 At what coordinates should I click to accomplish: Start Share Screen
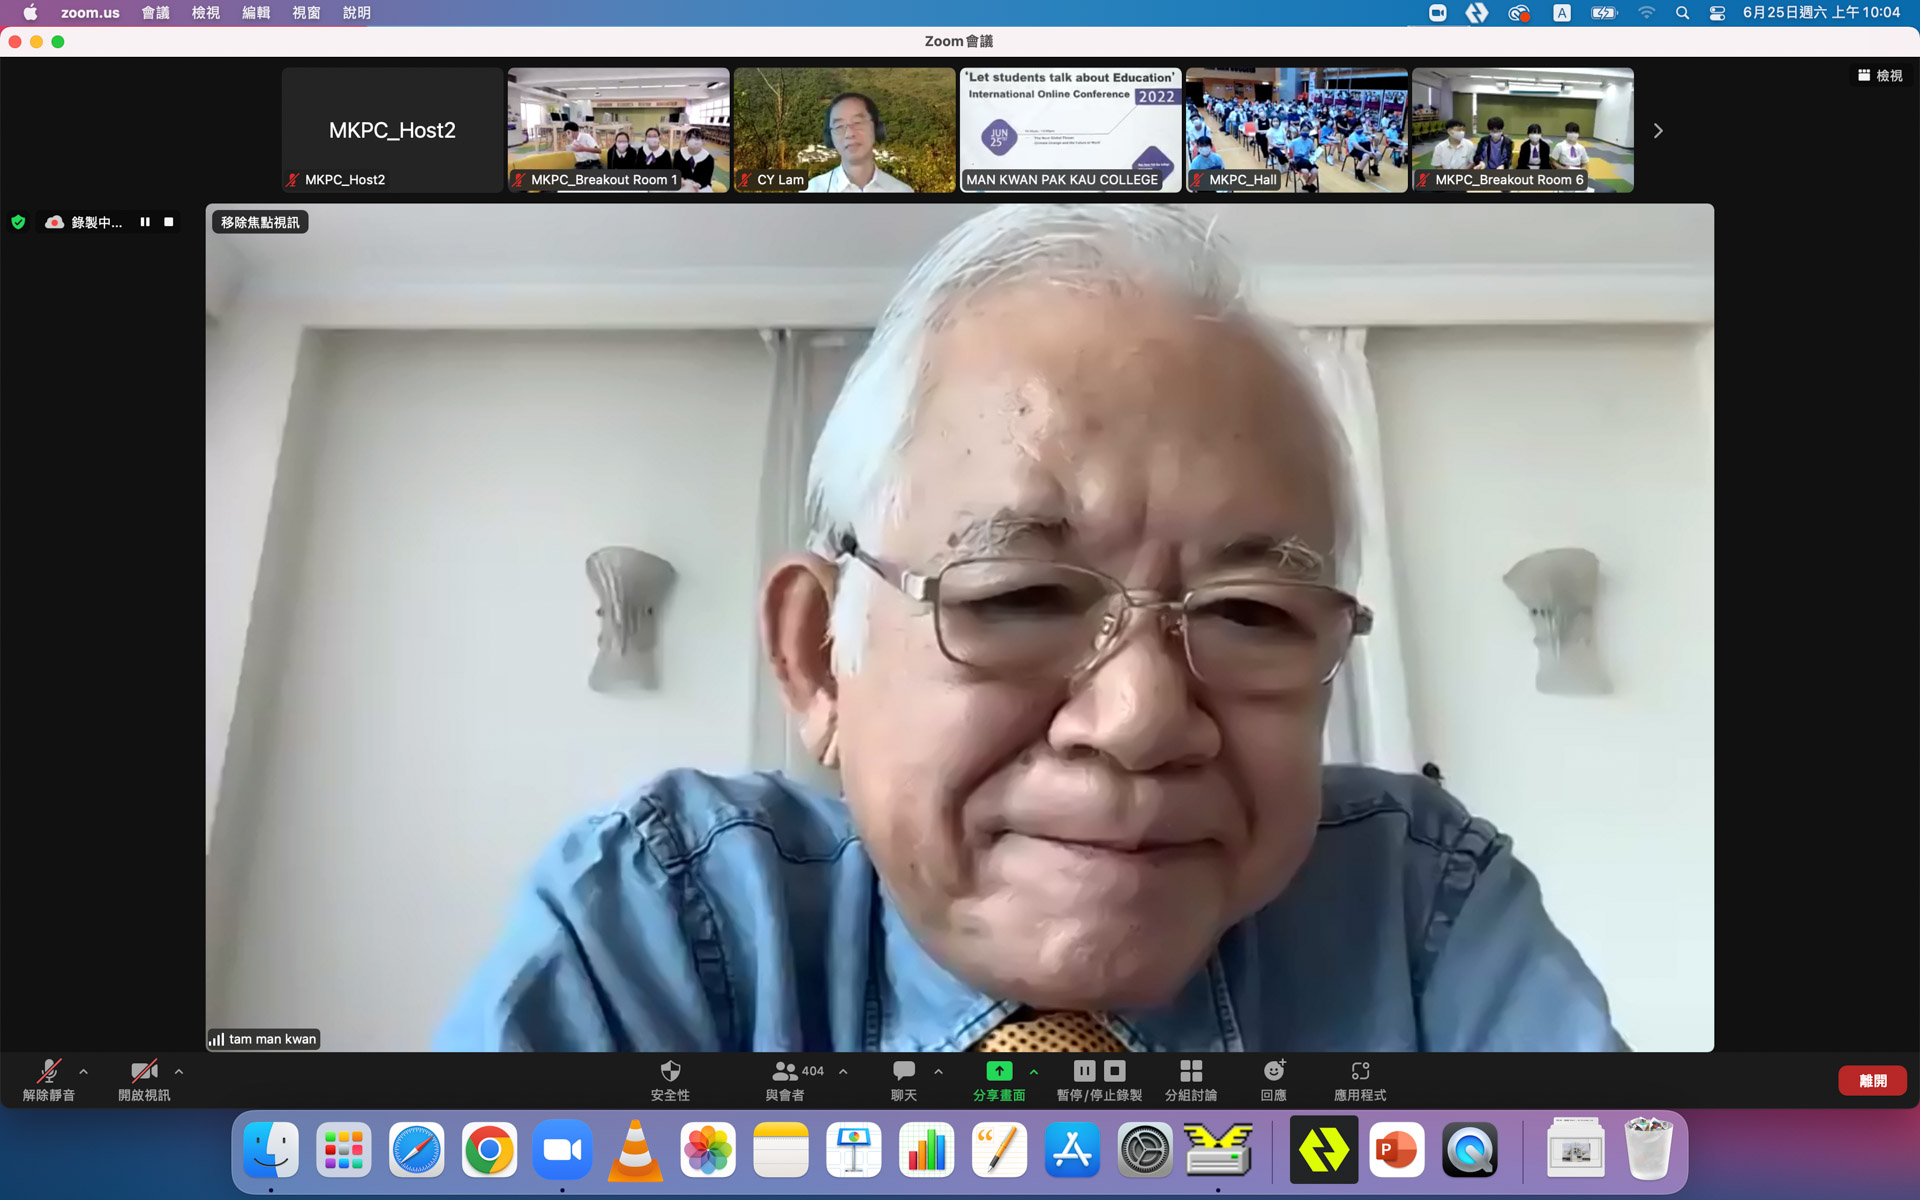point(999,1080)
